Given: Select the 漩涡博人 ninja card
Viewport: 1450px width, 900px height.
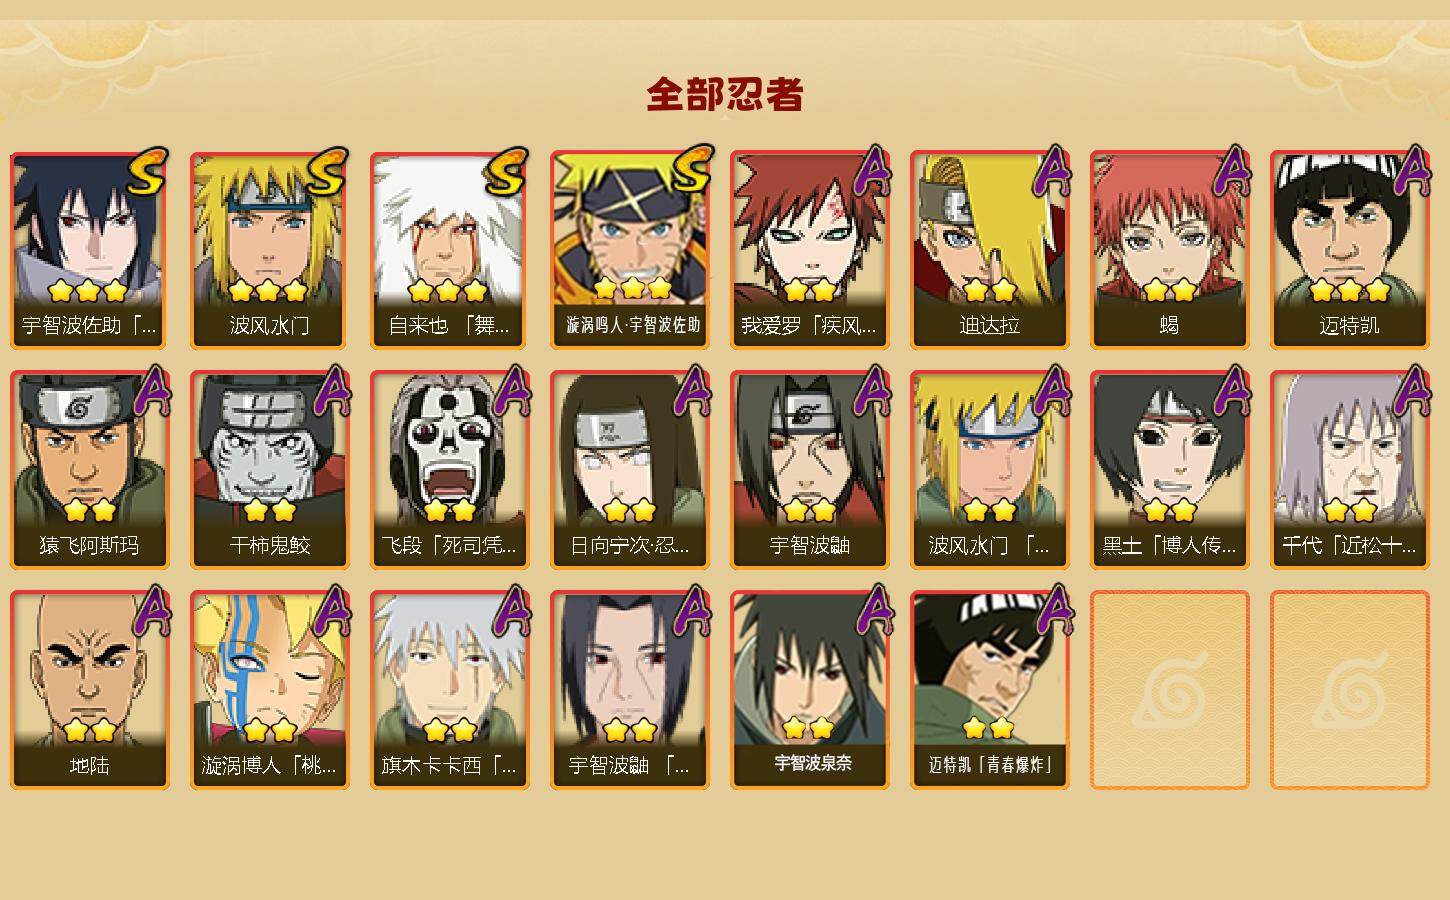Looking at the screenshot, I should tap(269, 690).
